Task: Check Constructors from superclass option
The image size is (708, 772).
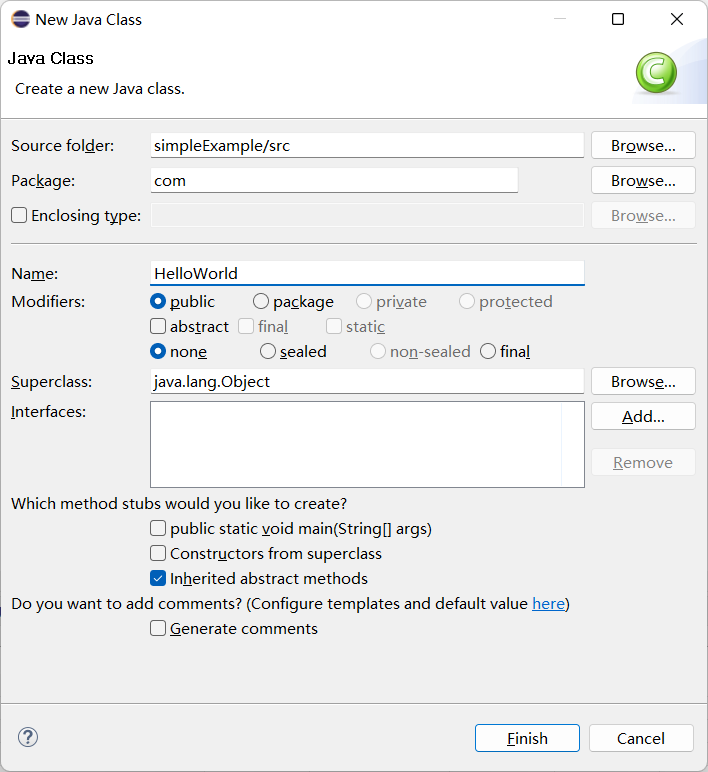Action: [x=158, y=553]
